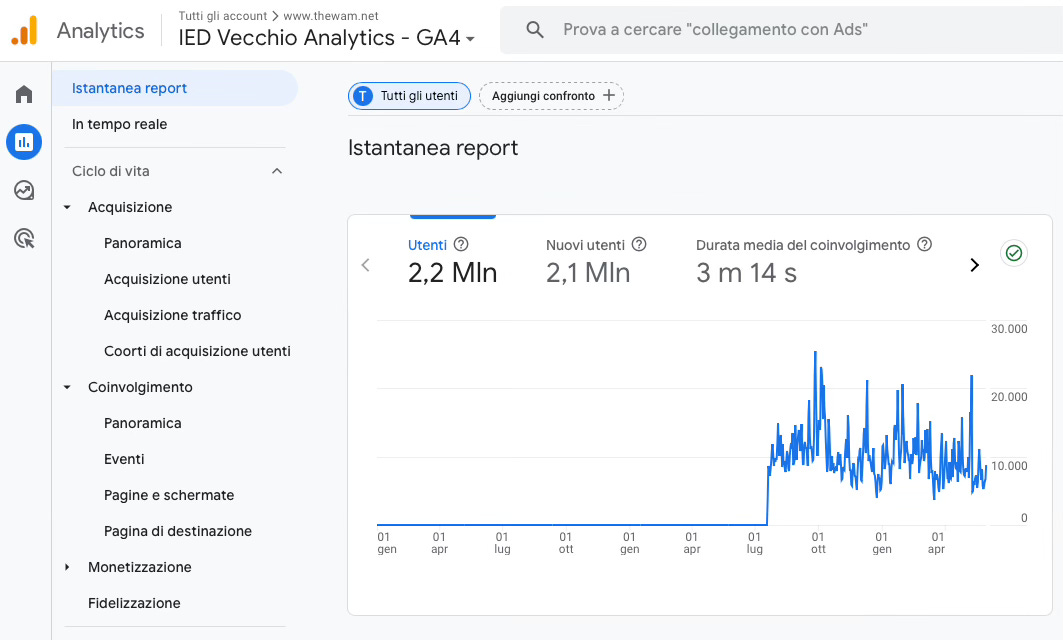Viewport: 1063px width, 640px height.
Task: Open property selector IED Vecchio Analytics - GA4
Action: click(327, 38)
